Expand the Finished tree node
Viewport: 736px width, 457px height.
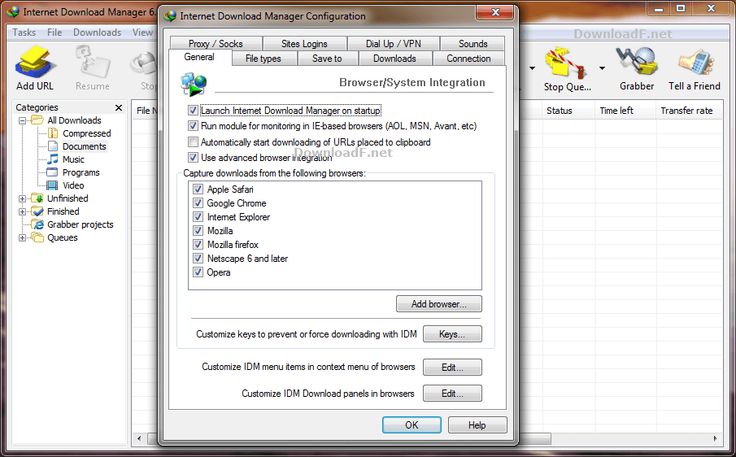pos(22,212)
